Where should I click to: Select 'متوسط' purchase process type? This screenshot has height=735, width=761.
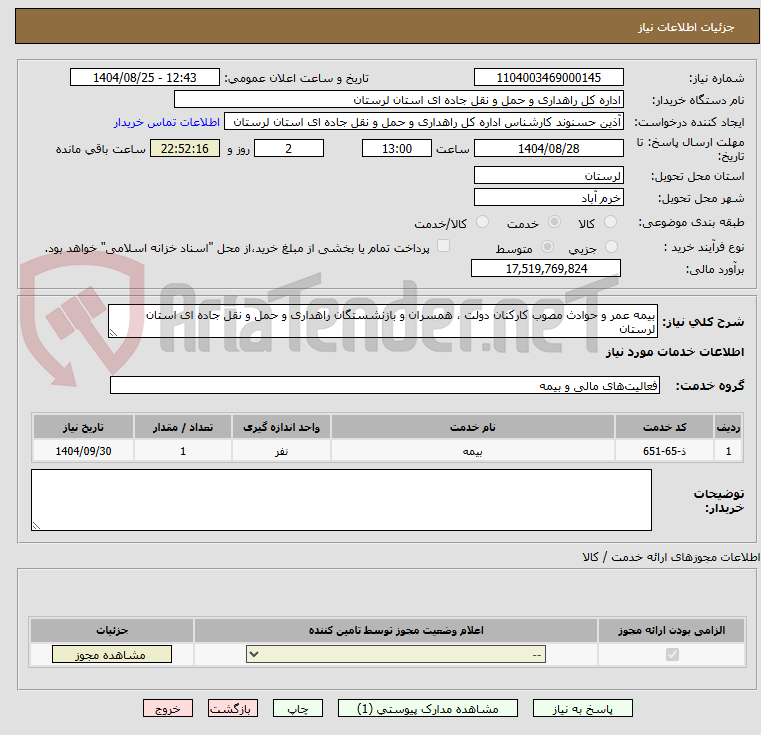(547, 247)
